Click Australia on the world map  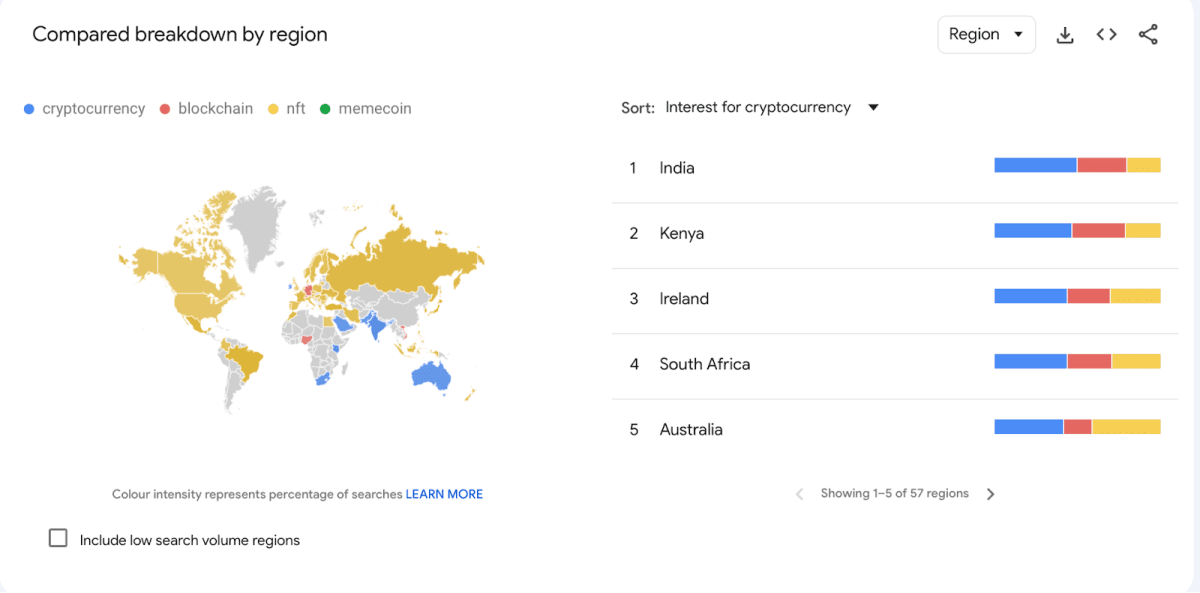tap(431, 376)
